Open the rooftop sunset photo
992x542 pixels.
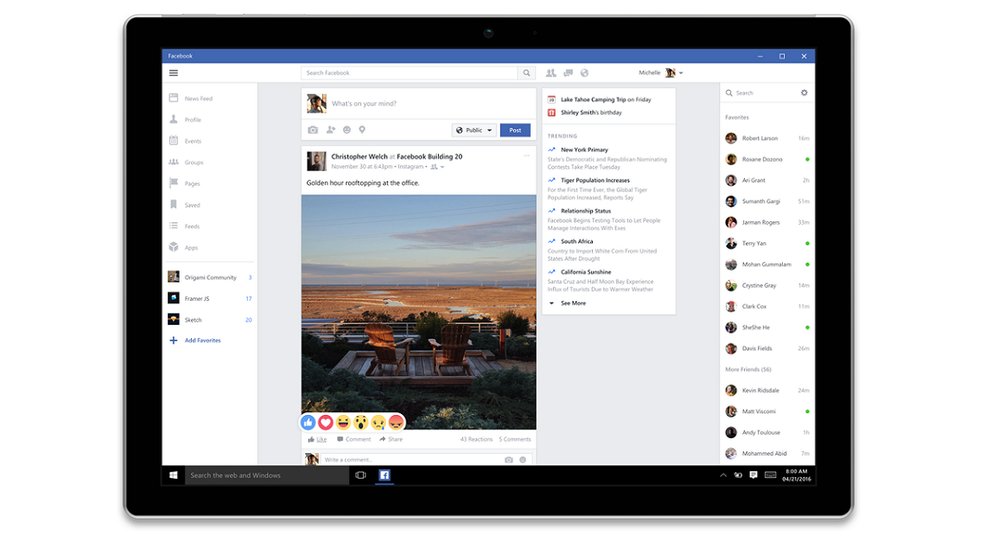coord(419,312)
